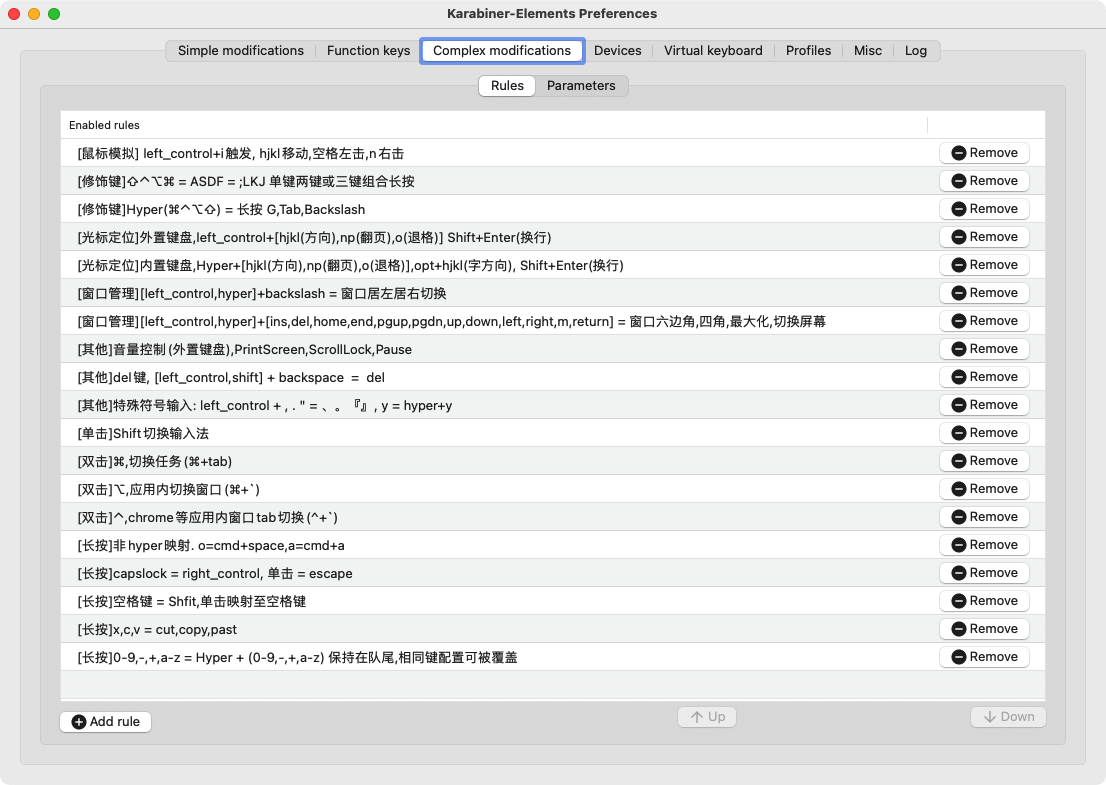
Task: Click Add rule button
Action: click(106, 722)
